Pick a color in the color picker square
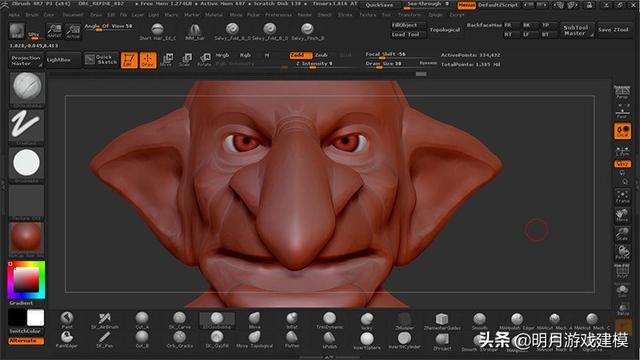The width and height of the screenshot is (640, 360). [x=26, y=280]
